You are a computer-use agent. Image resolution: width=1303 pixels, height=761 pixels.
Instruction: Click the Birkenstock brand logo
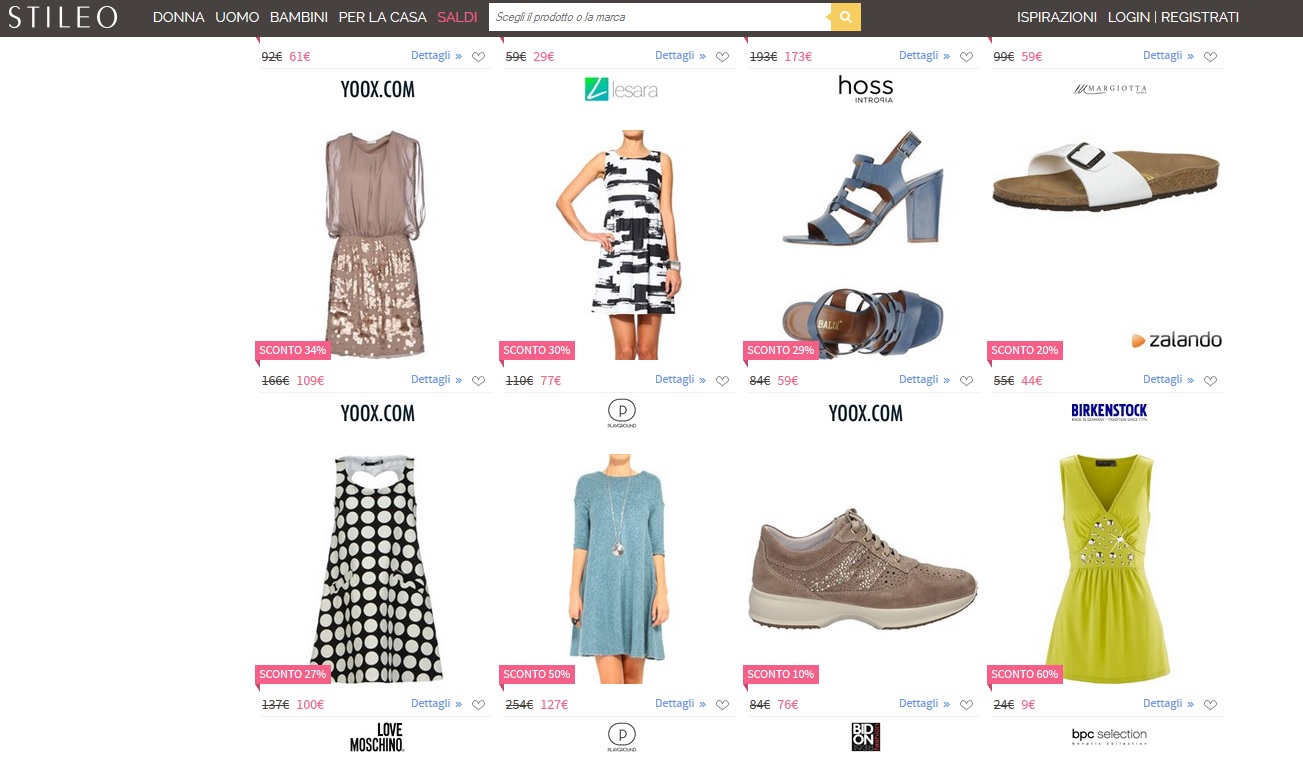(1109, 412)
